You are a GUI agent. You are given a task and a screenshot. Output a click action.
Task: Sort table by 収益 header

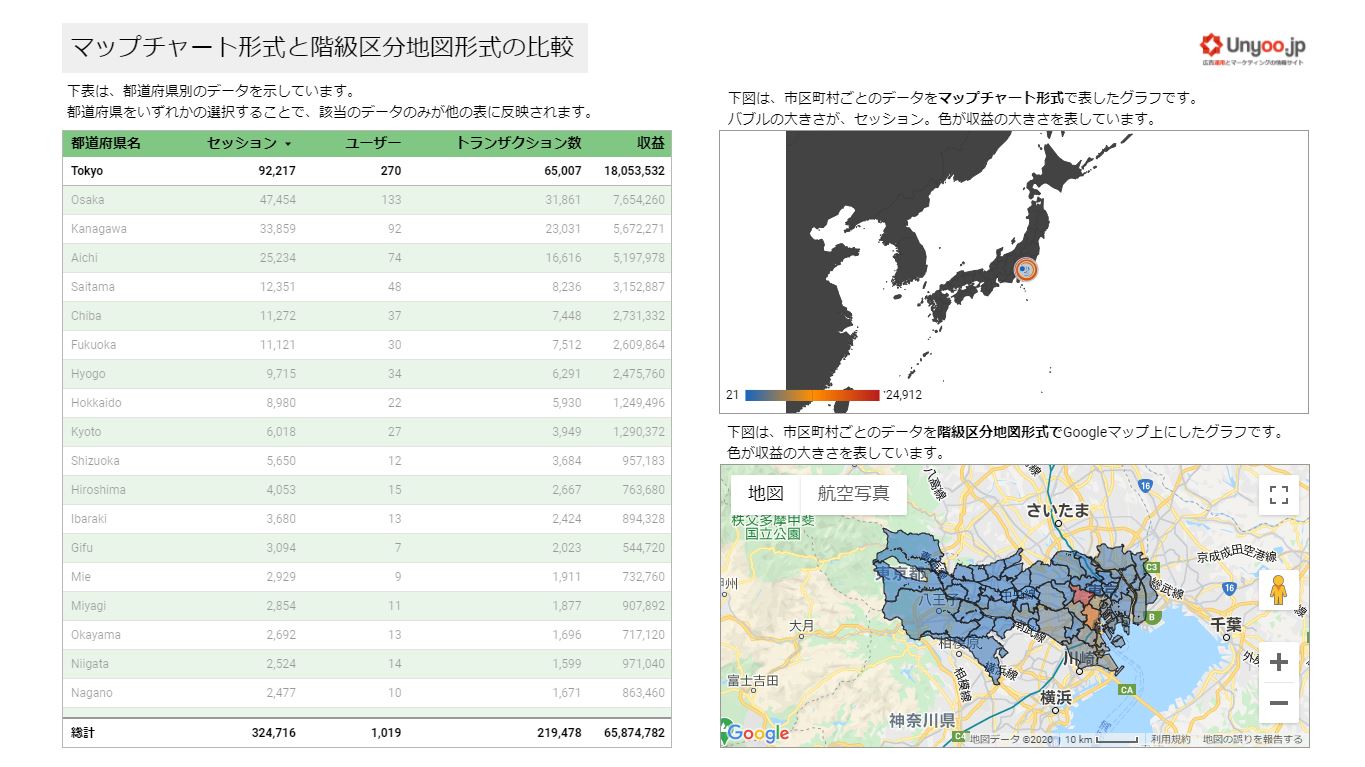(x=651, y=143)
